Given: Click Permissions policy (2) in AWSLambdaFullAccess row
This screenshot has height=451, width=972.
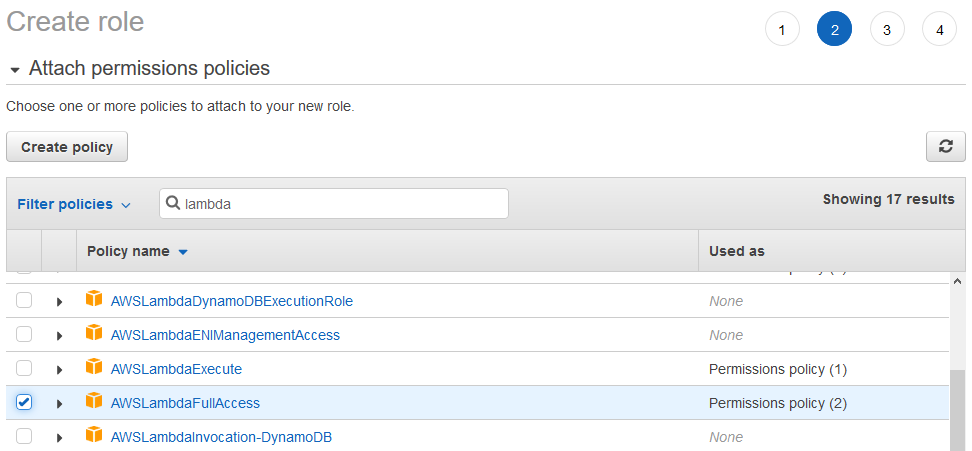Looking at the screenshot, I should (x=778, y=403).
